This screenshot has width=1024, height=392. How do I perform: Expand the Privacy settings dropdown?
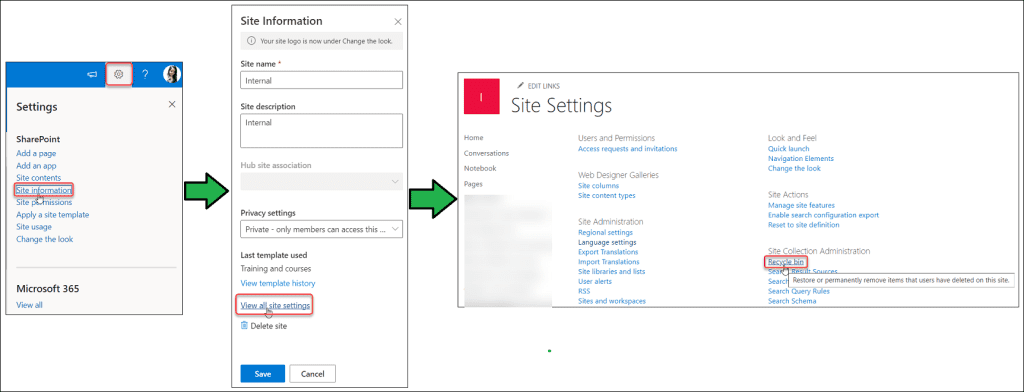[321, 229]
